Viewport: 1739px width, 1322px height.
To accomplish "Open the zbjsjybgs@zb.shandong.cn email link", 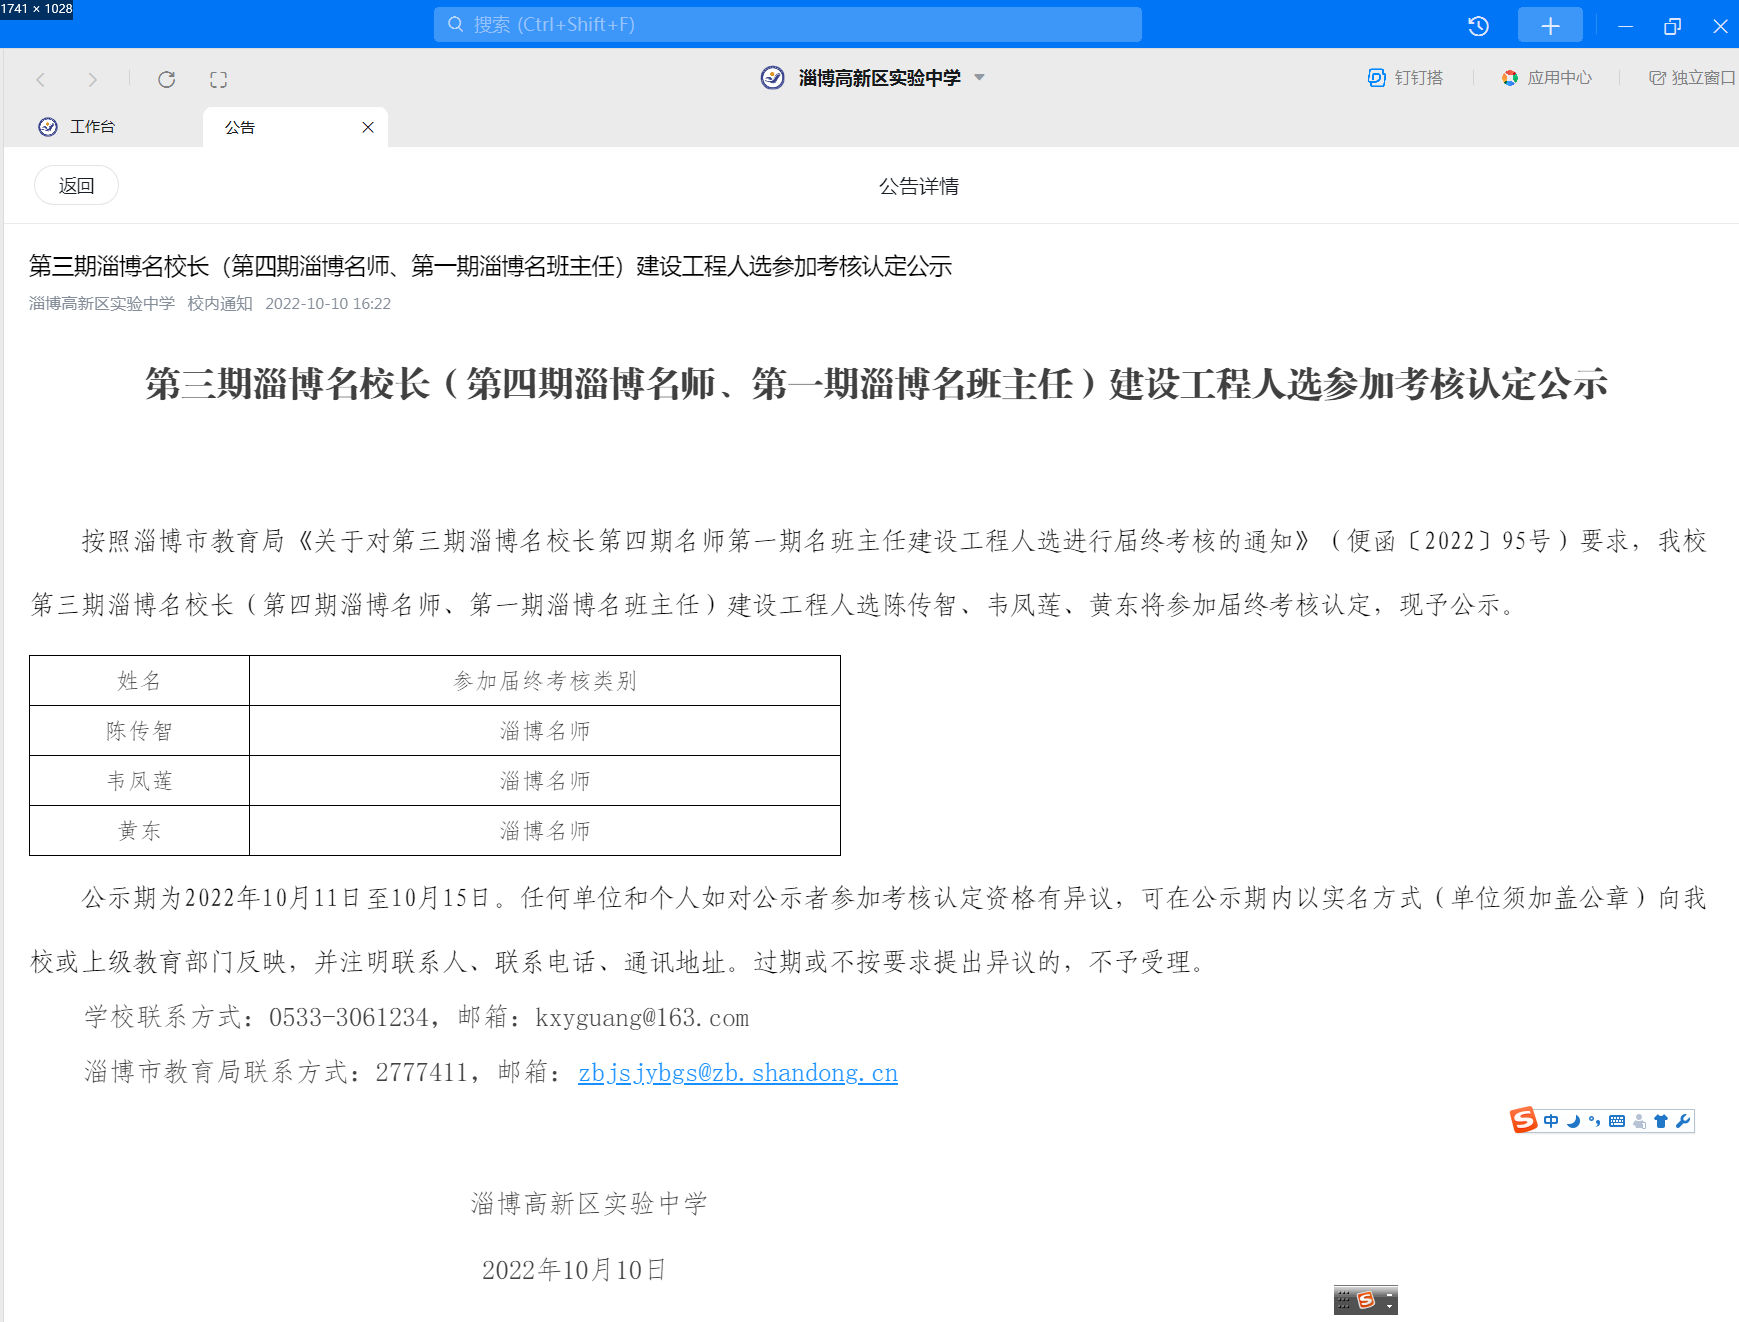I will [738, 1073].
